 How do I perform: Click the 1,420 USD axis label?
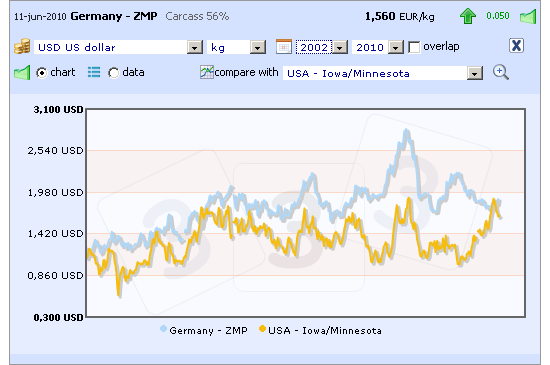(55, 234)
